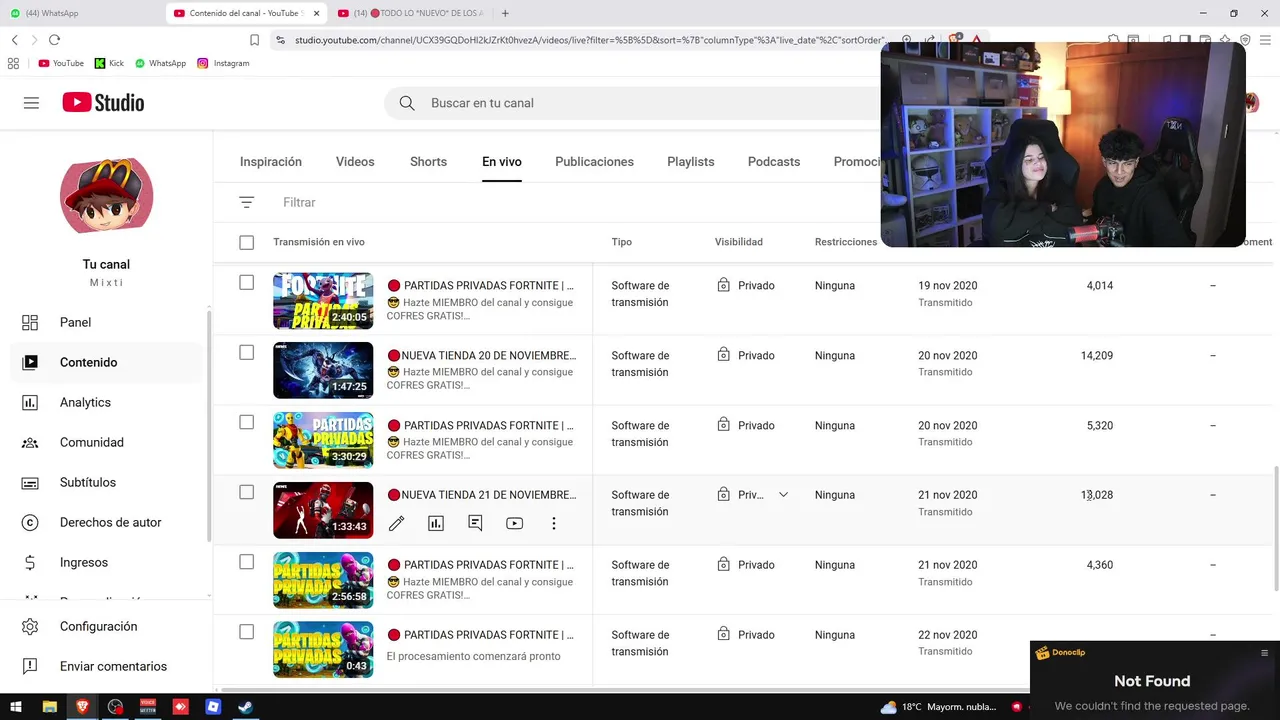Select the En vivo tab
Screen dimensions: 1280x720
pos(502,161)
